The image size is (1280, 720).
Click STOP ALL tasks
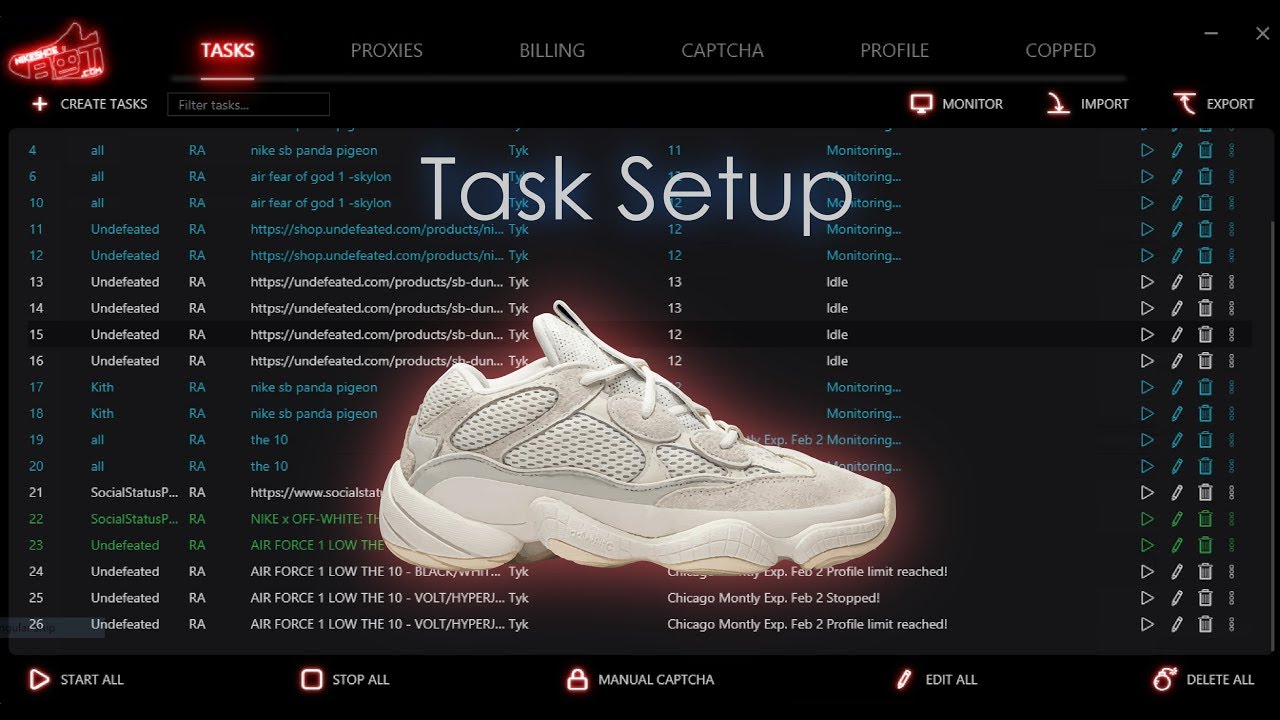345,680
